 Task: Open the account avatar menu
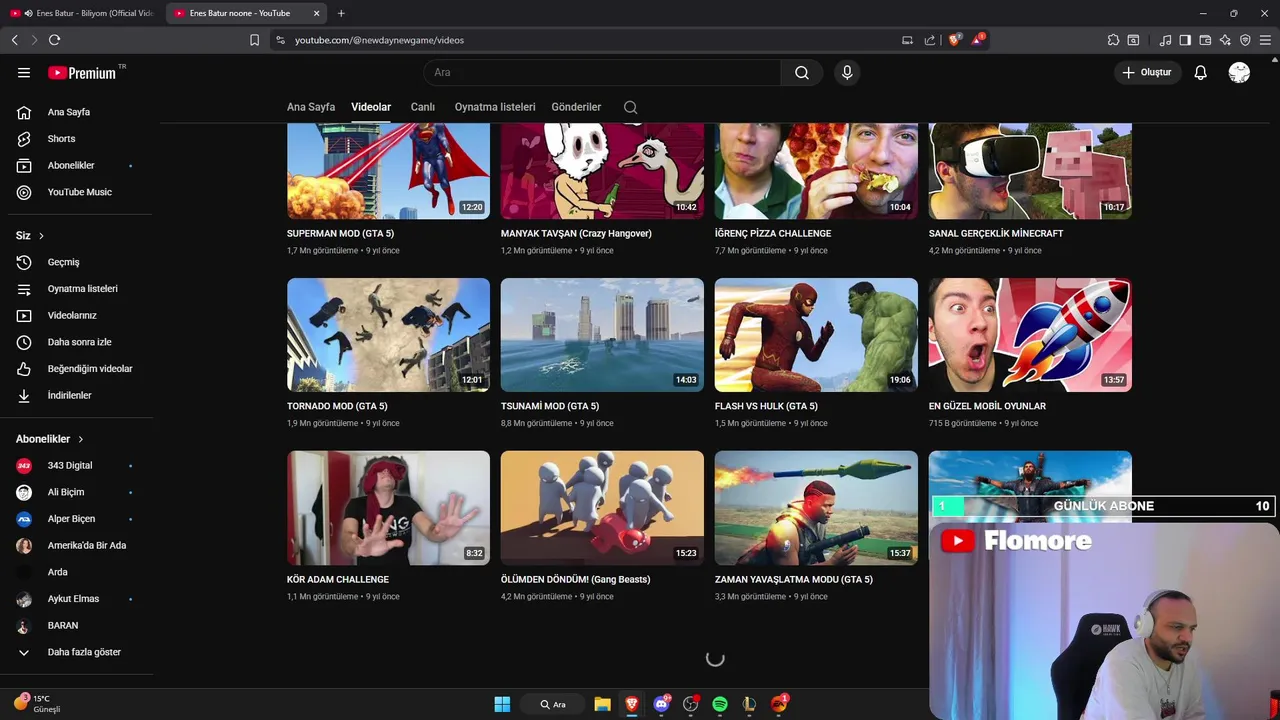pos(1239,73)
